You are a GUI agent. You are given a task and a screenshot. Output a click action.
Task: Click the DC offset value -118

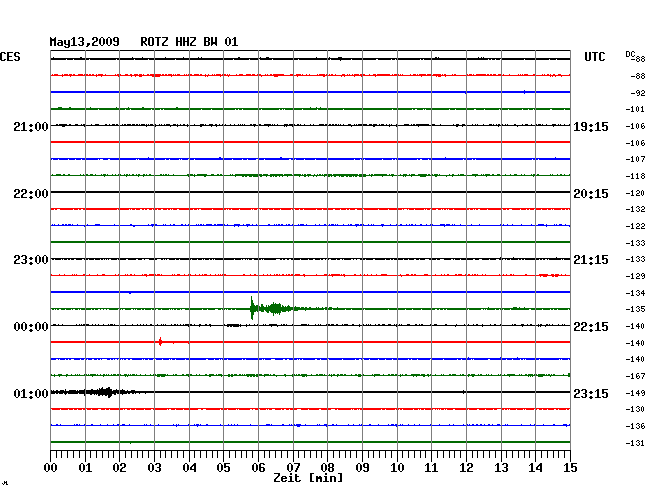click(635, 176)
